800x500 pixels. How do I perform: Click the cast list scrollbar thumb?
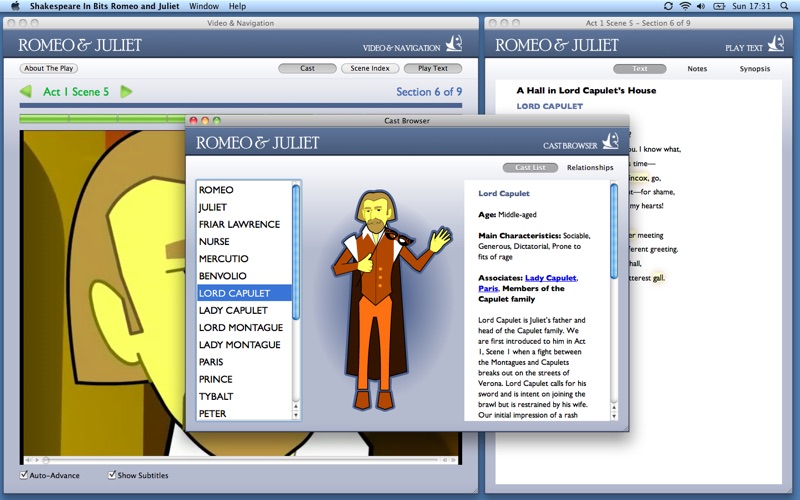point(296,252)
